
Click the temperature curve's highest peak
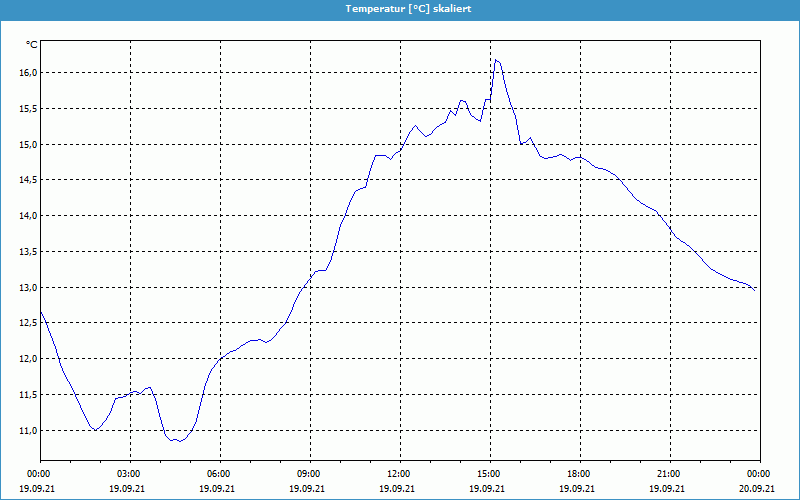click(496, 61)
